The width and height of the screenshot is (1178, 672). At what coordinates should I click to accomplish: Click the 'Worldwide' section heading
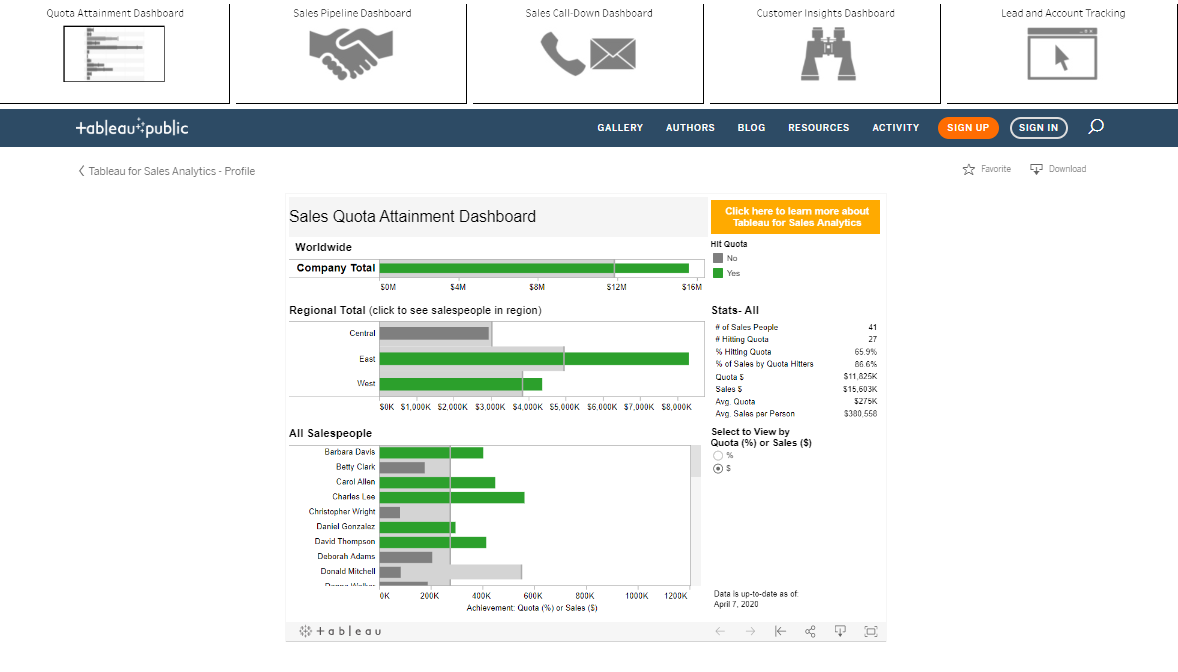323,247
